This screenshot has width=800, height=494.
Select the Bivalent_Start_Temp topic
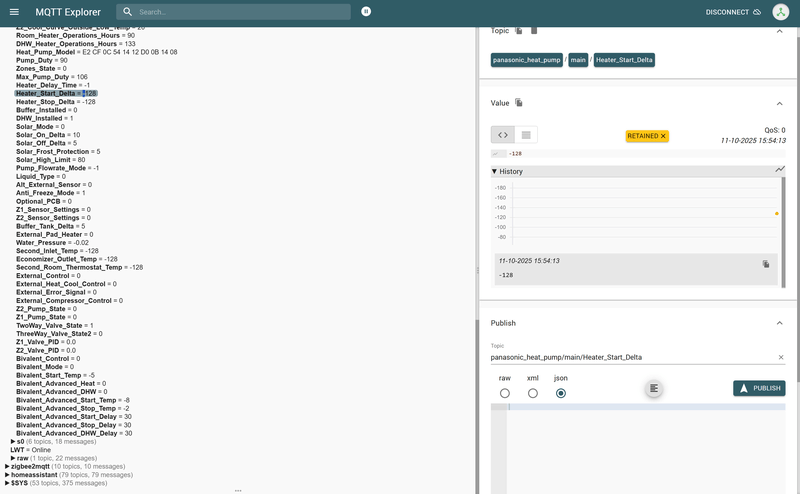tap(55, 375)
